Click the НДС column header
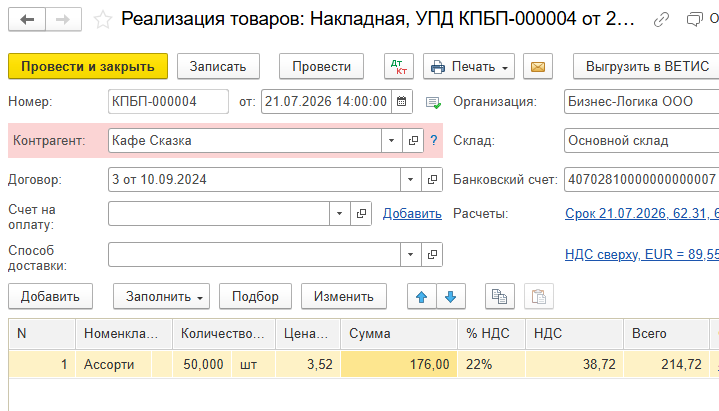The height and width of the screenshot is (411, 719). click(x=575, y=333)
